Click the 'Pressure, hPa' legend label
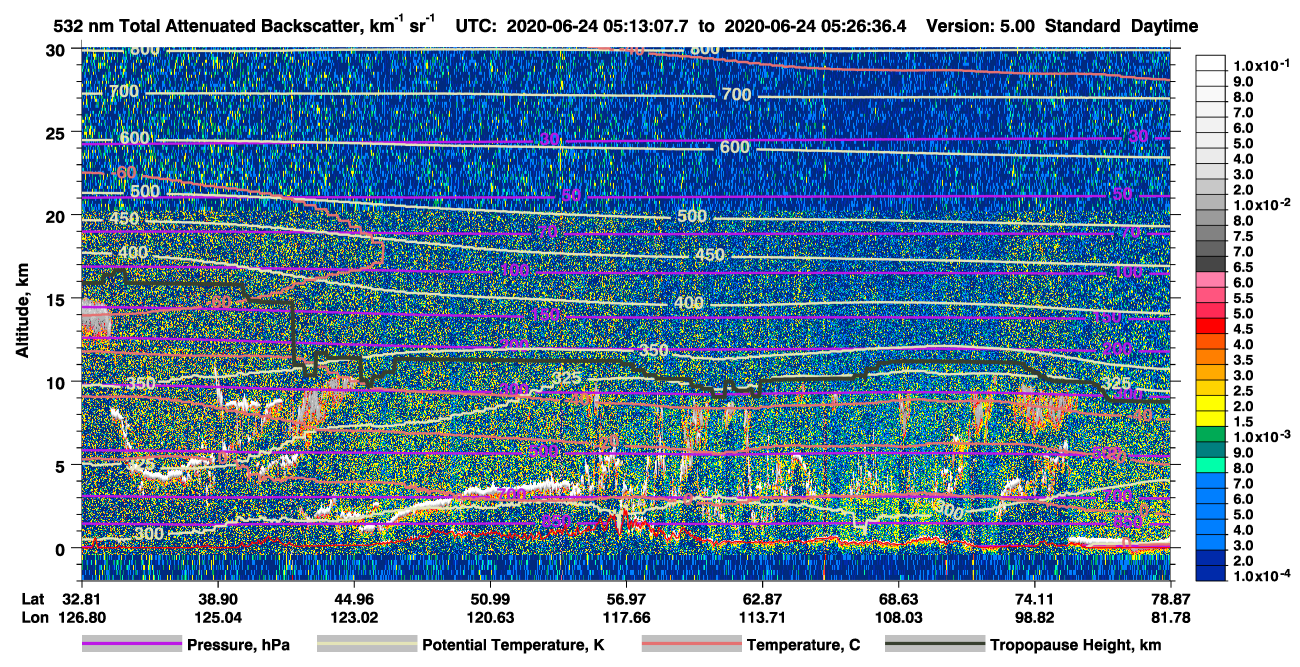Viewport: 1300px width, 667px height. (238, 645)
